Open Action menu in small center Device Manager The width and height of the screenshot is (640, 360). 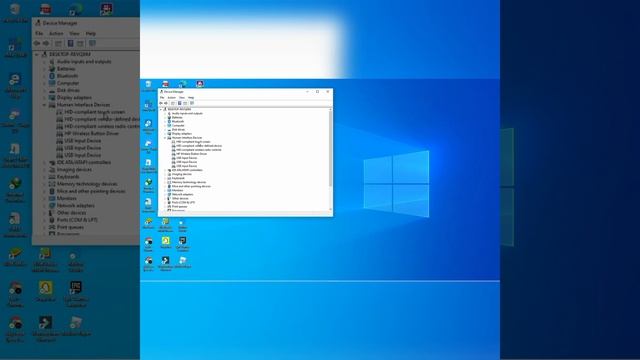[171, 98]
